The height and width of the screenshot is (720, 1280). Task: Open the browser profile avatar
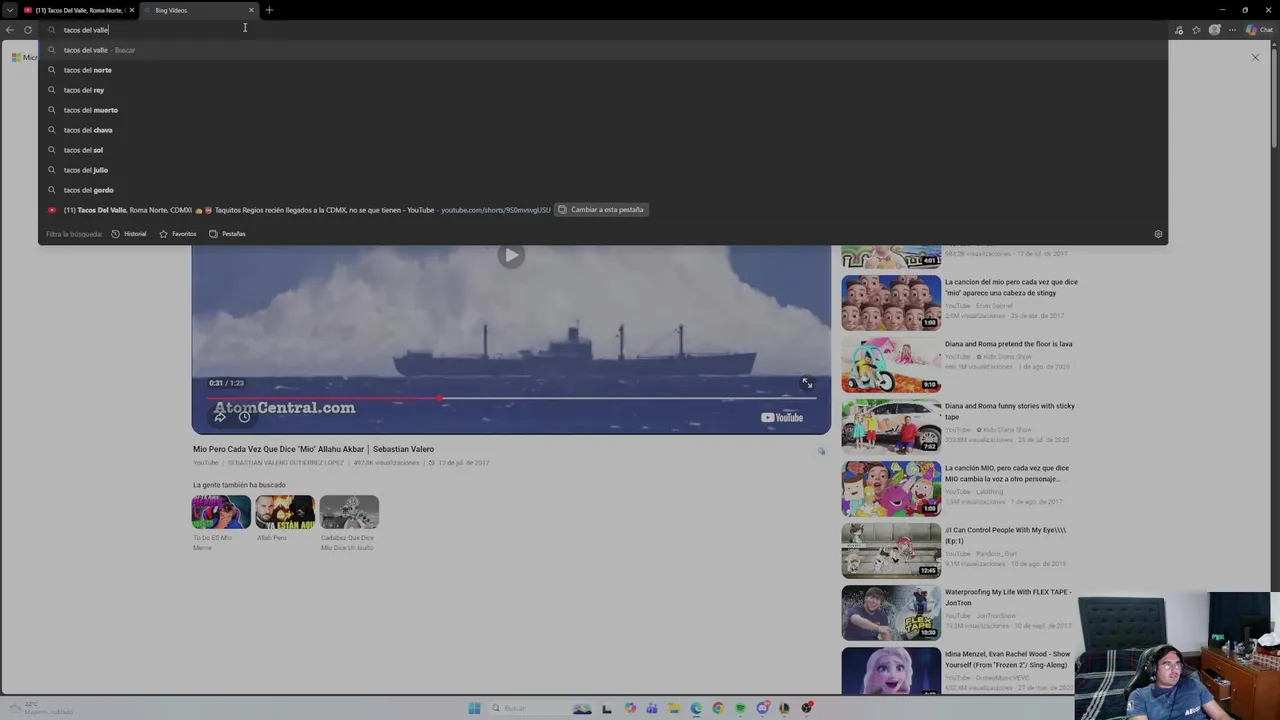point(1215,30)
